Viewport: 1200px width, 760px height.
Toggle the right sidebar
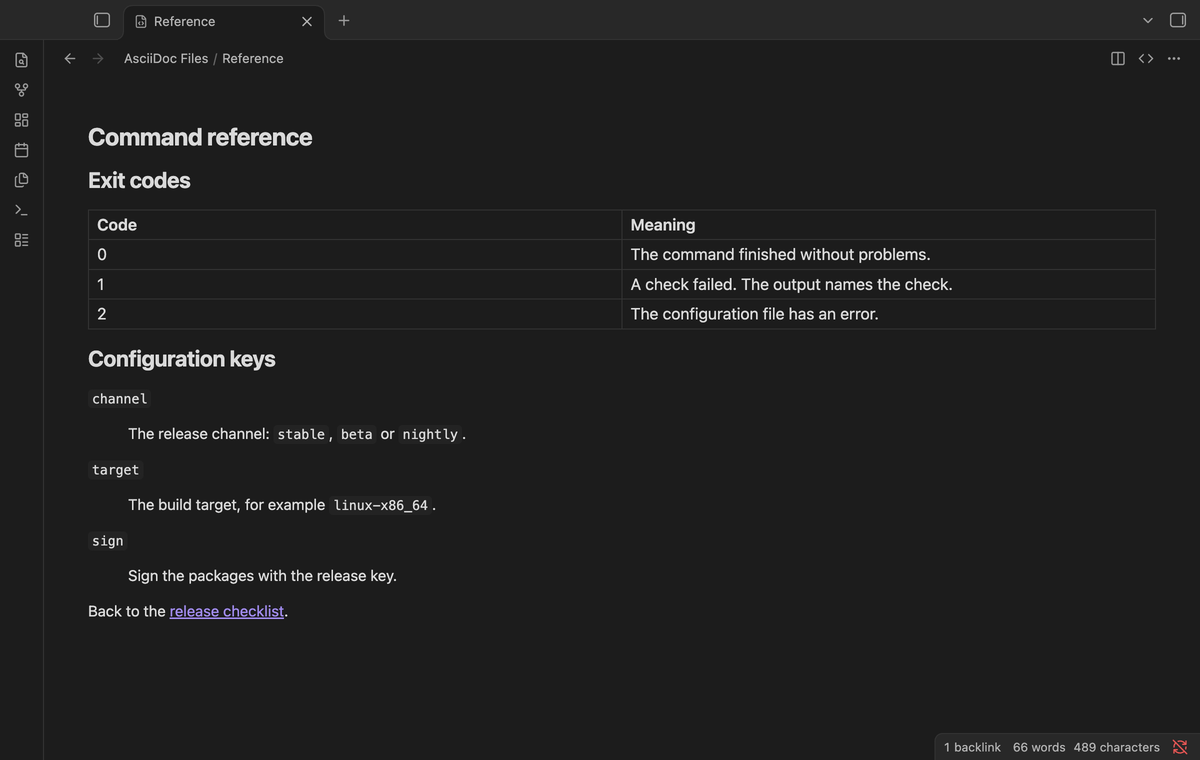click(x=1178, y=20)
